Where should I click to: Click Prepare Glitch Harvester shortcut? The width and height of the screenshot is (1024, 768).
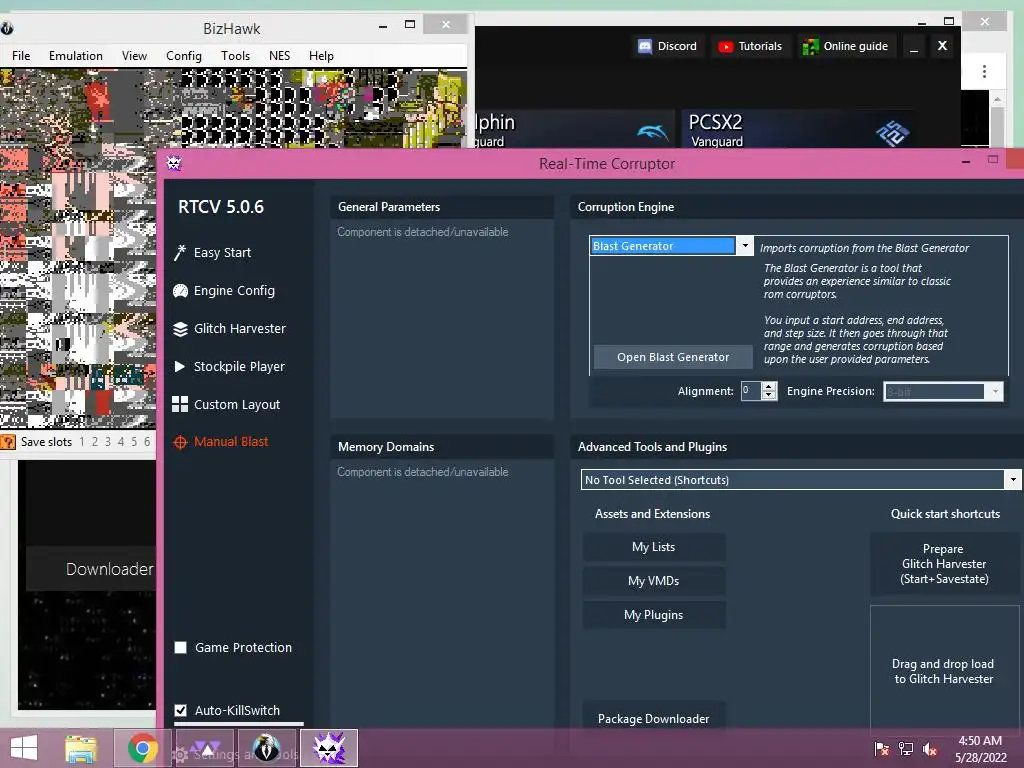944,564
